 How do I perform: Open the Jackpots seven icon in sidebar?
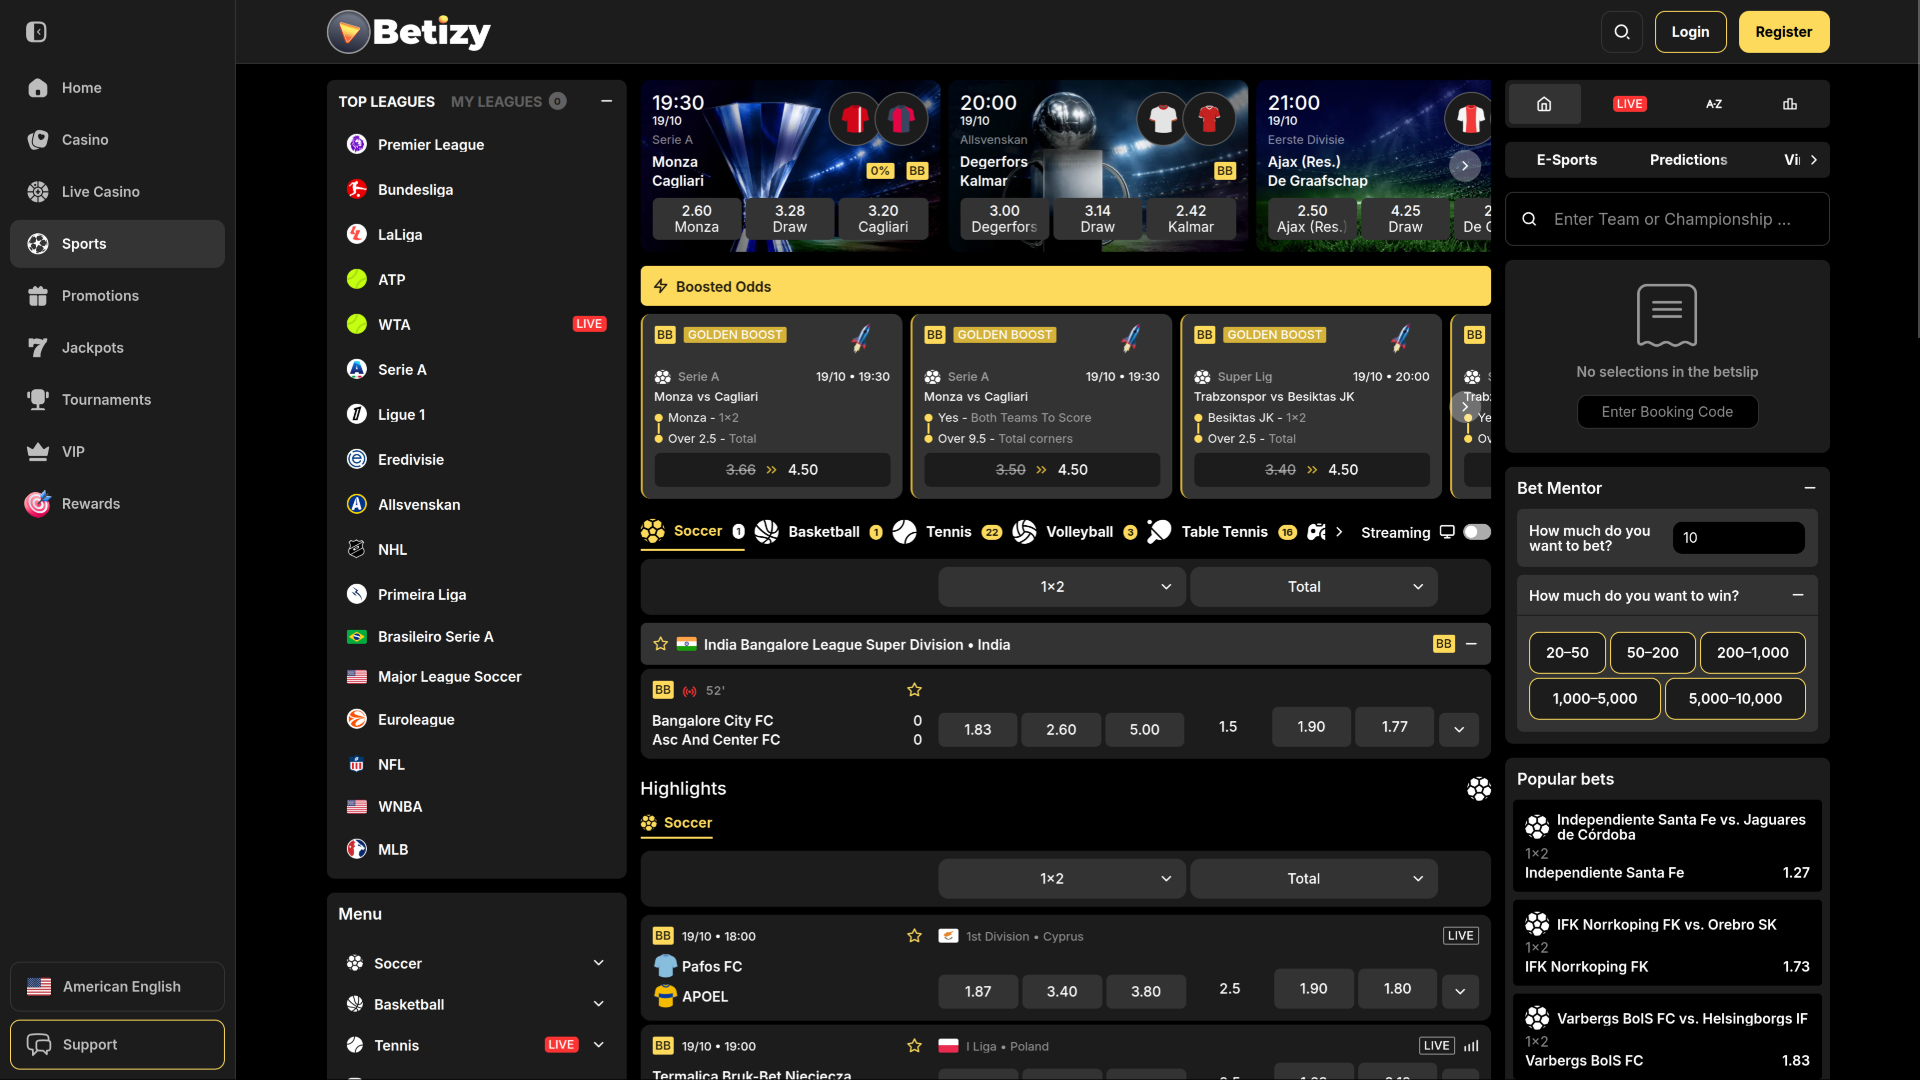pos(38,348)
